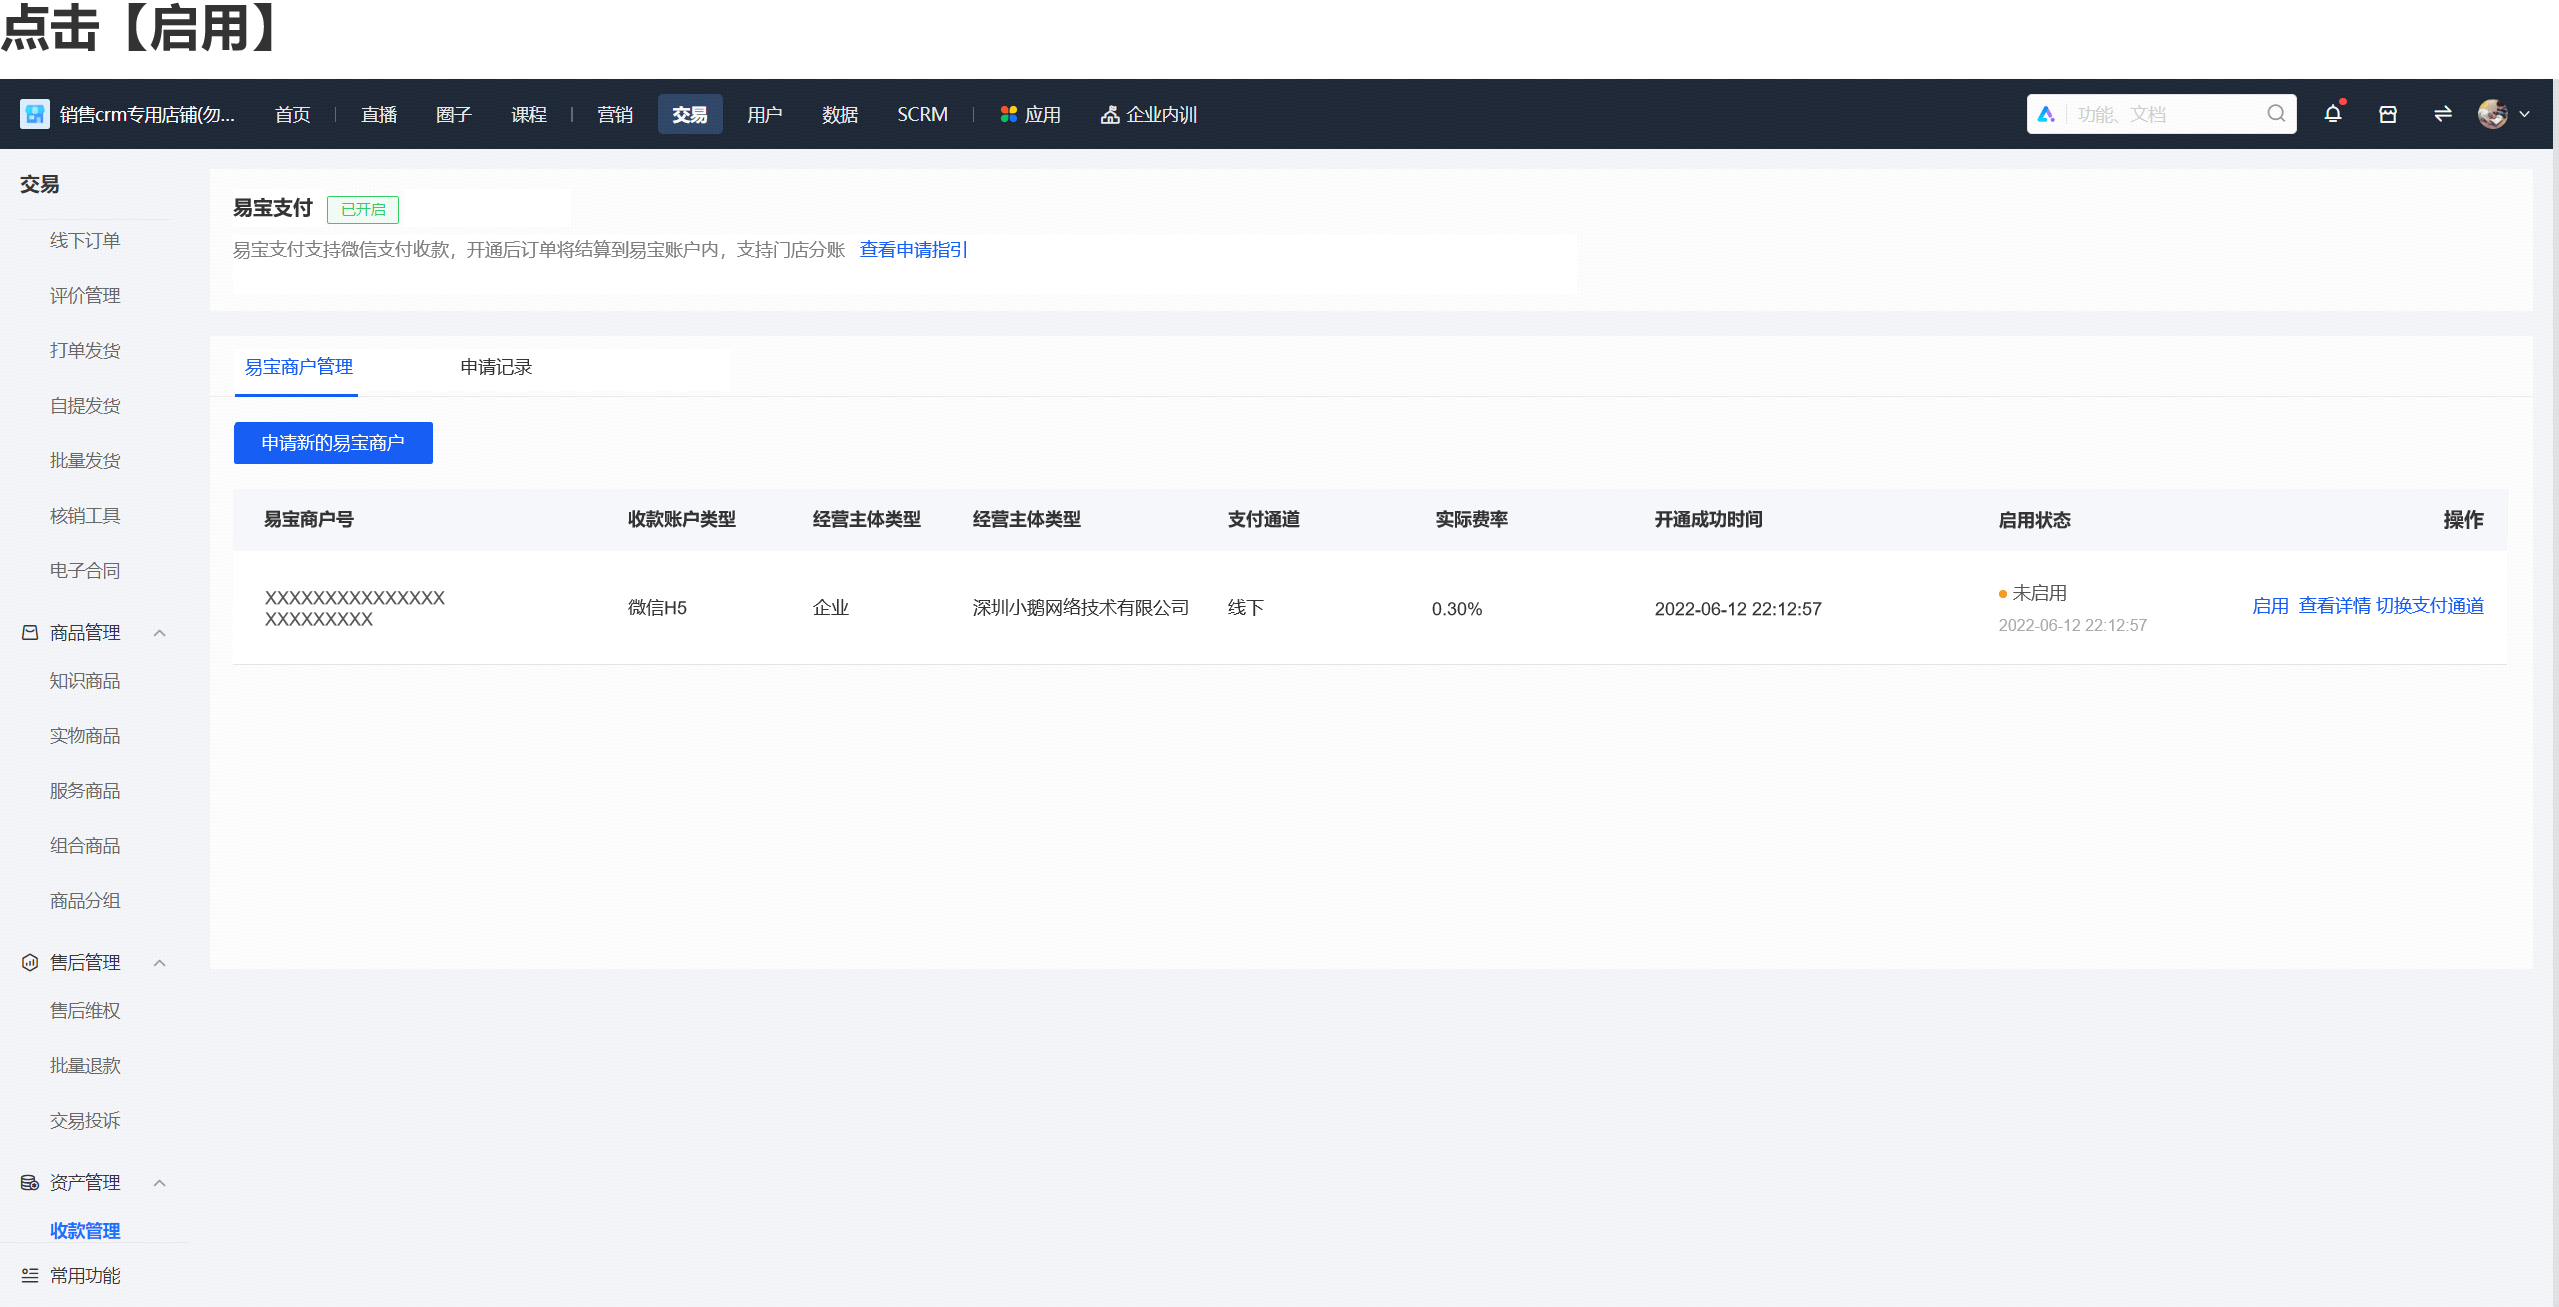Click the 深圳小鹅网络技术有限公司 cell
Viewport: 2559px width, 1307px height.
pos(1080,607)
